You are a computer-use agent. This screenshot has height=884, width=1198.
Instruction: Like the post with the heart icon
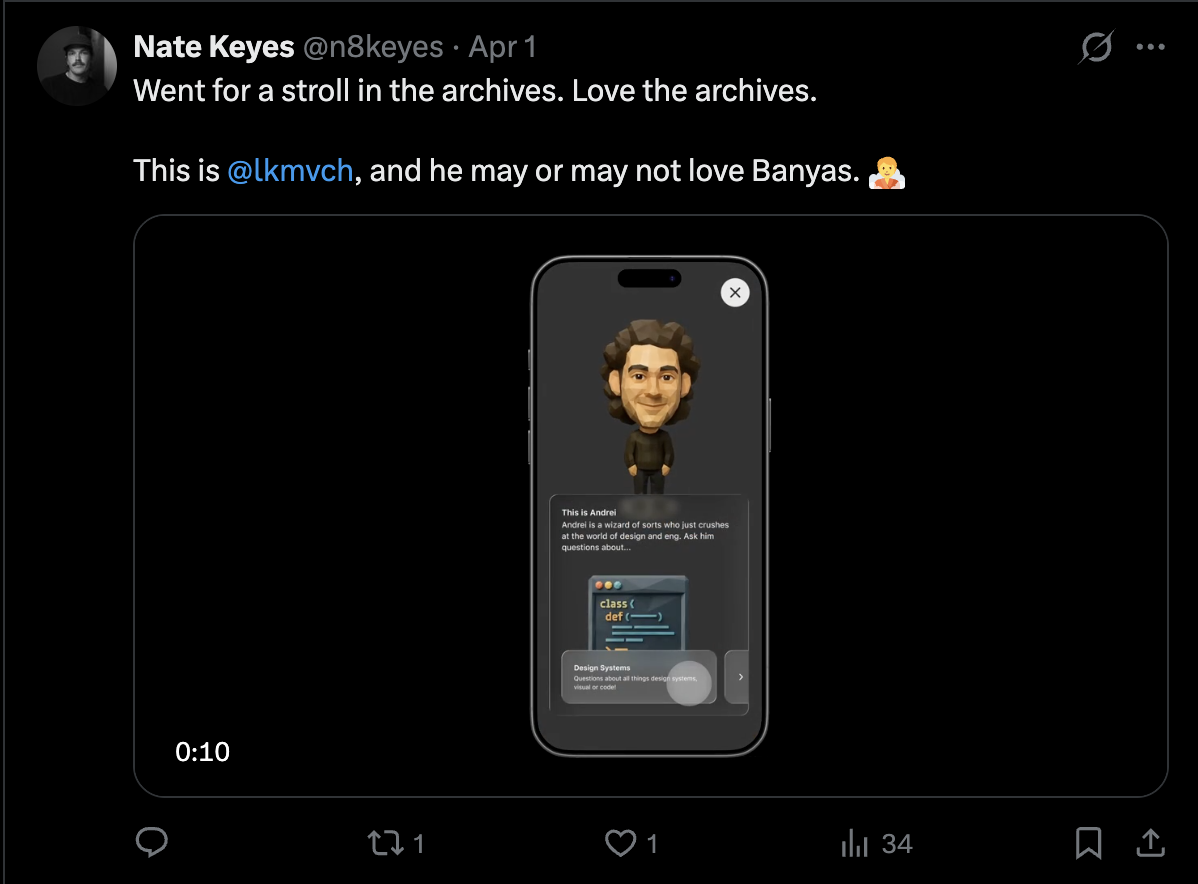[621, 843]
